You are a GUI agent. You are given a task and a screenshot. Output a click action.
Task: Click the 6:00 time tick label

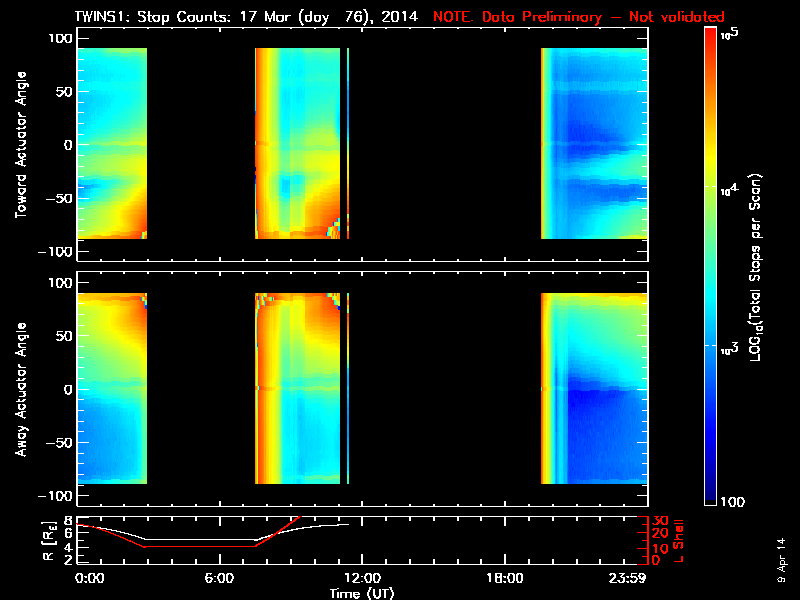219,578
